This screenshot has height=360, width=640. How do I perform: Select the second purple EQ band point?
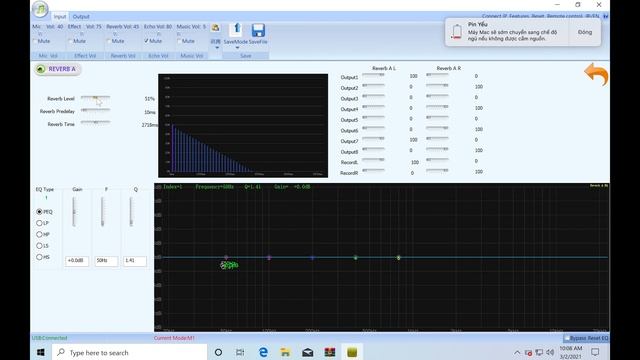(x=269, y=258)
